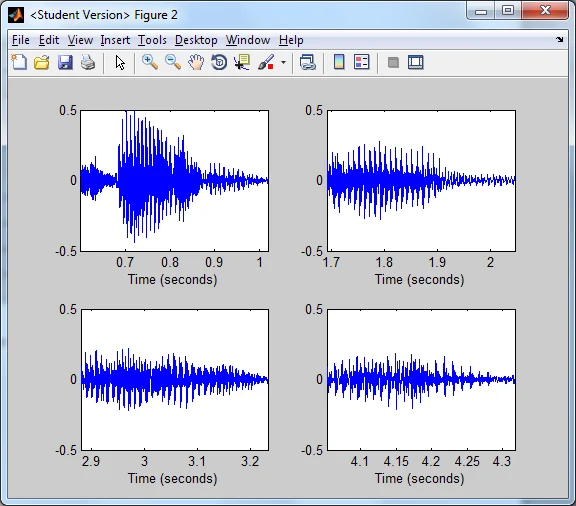Select the Rotate 3D tool

click(219, 62)
